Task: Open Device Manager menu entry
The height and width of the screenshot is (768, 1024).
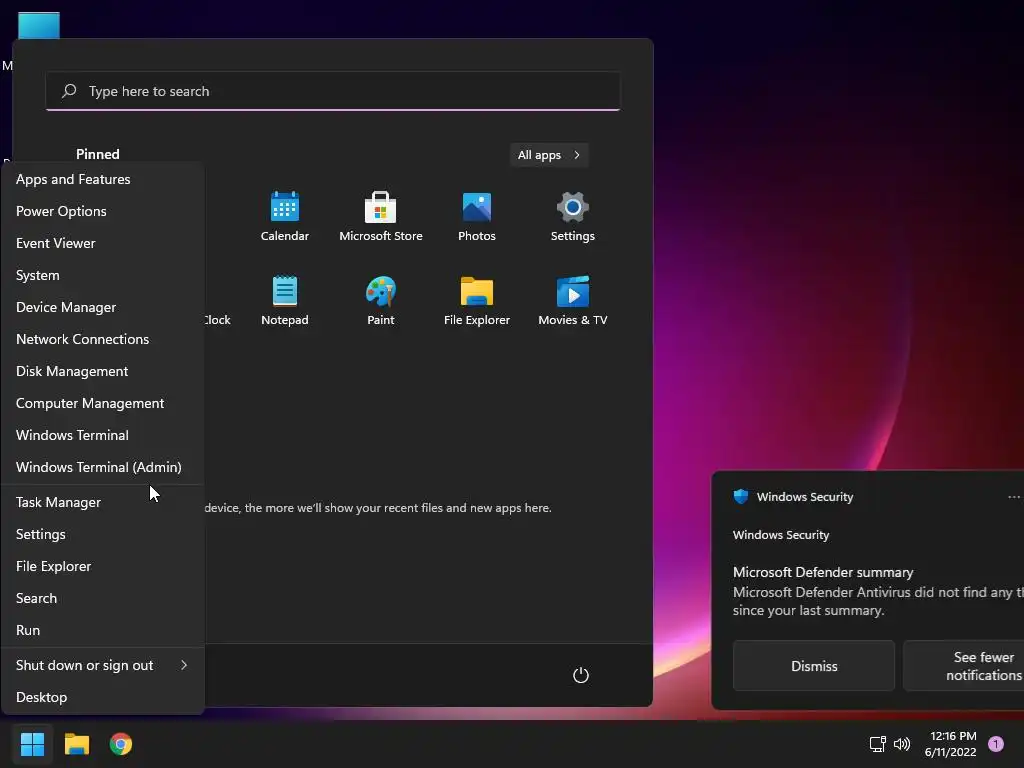Action: [103, 307]
